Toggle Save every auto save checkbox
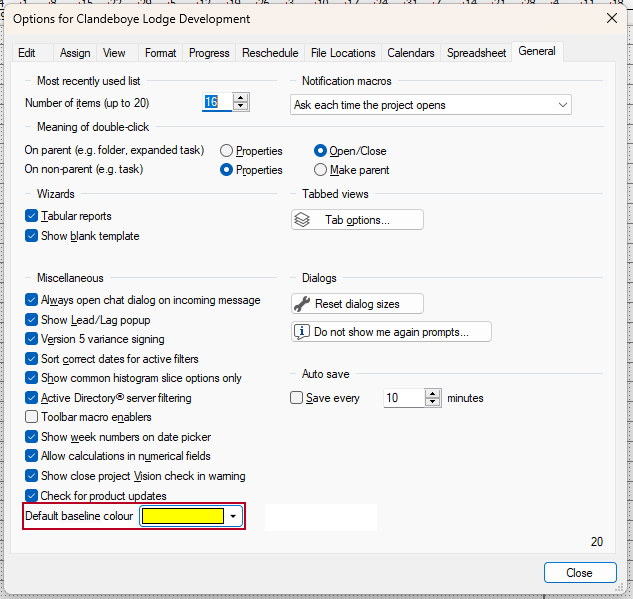Image resolution: width=633 pixels, height=599 pixels. [x=296, y=398]
